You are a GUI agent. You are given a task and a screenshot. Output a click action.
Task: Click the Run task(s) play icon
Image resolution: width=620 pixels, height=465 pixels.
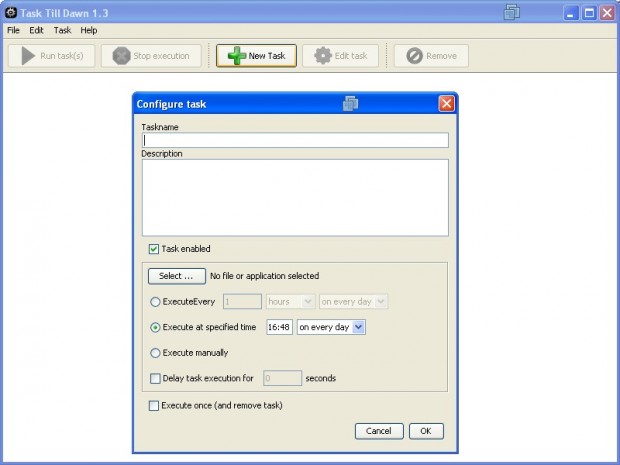point(26,56)
